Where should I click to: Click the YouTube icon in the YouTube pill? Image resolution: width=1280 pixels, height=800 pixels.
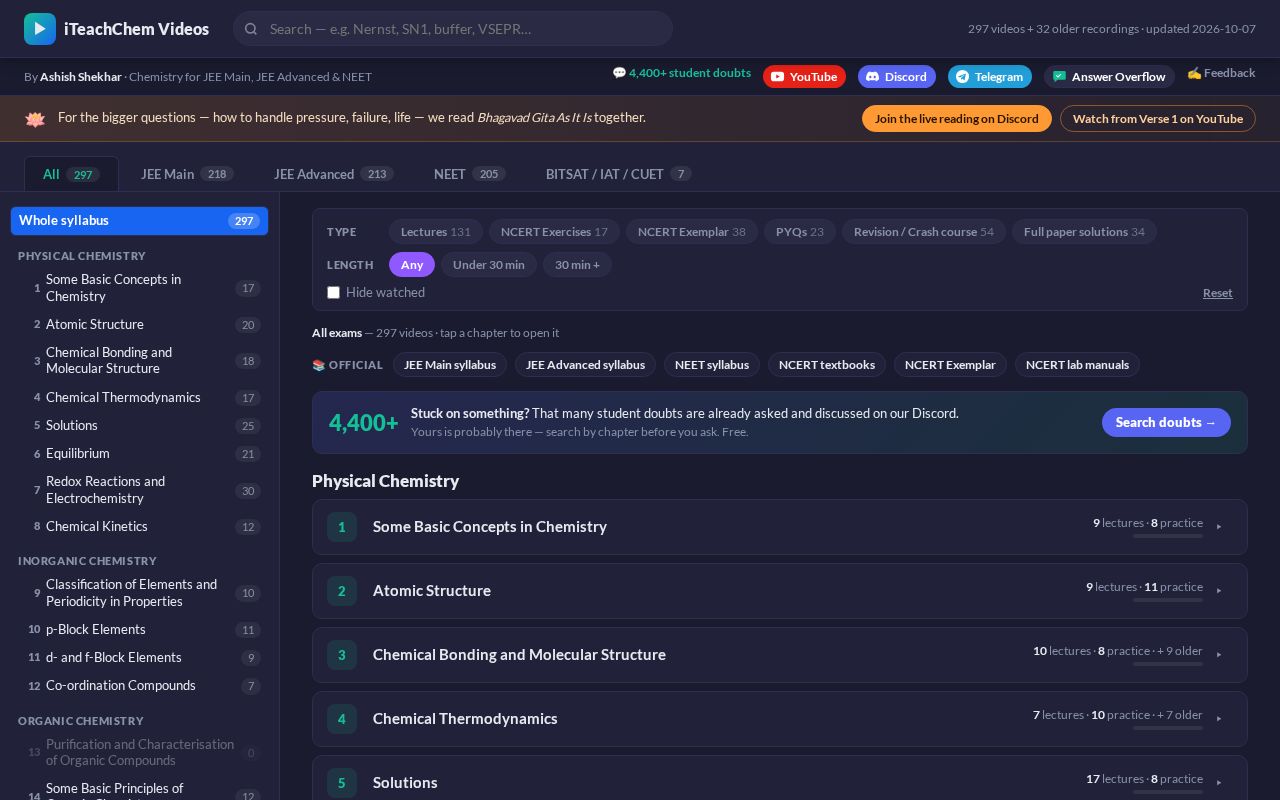pos(777,77)
